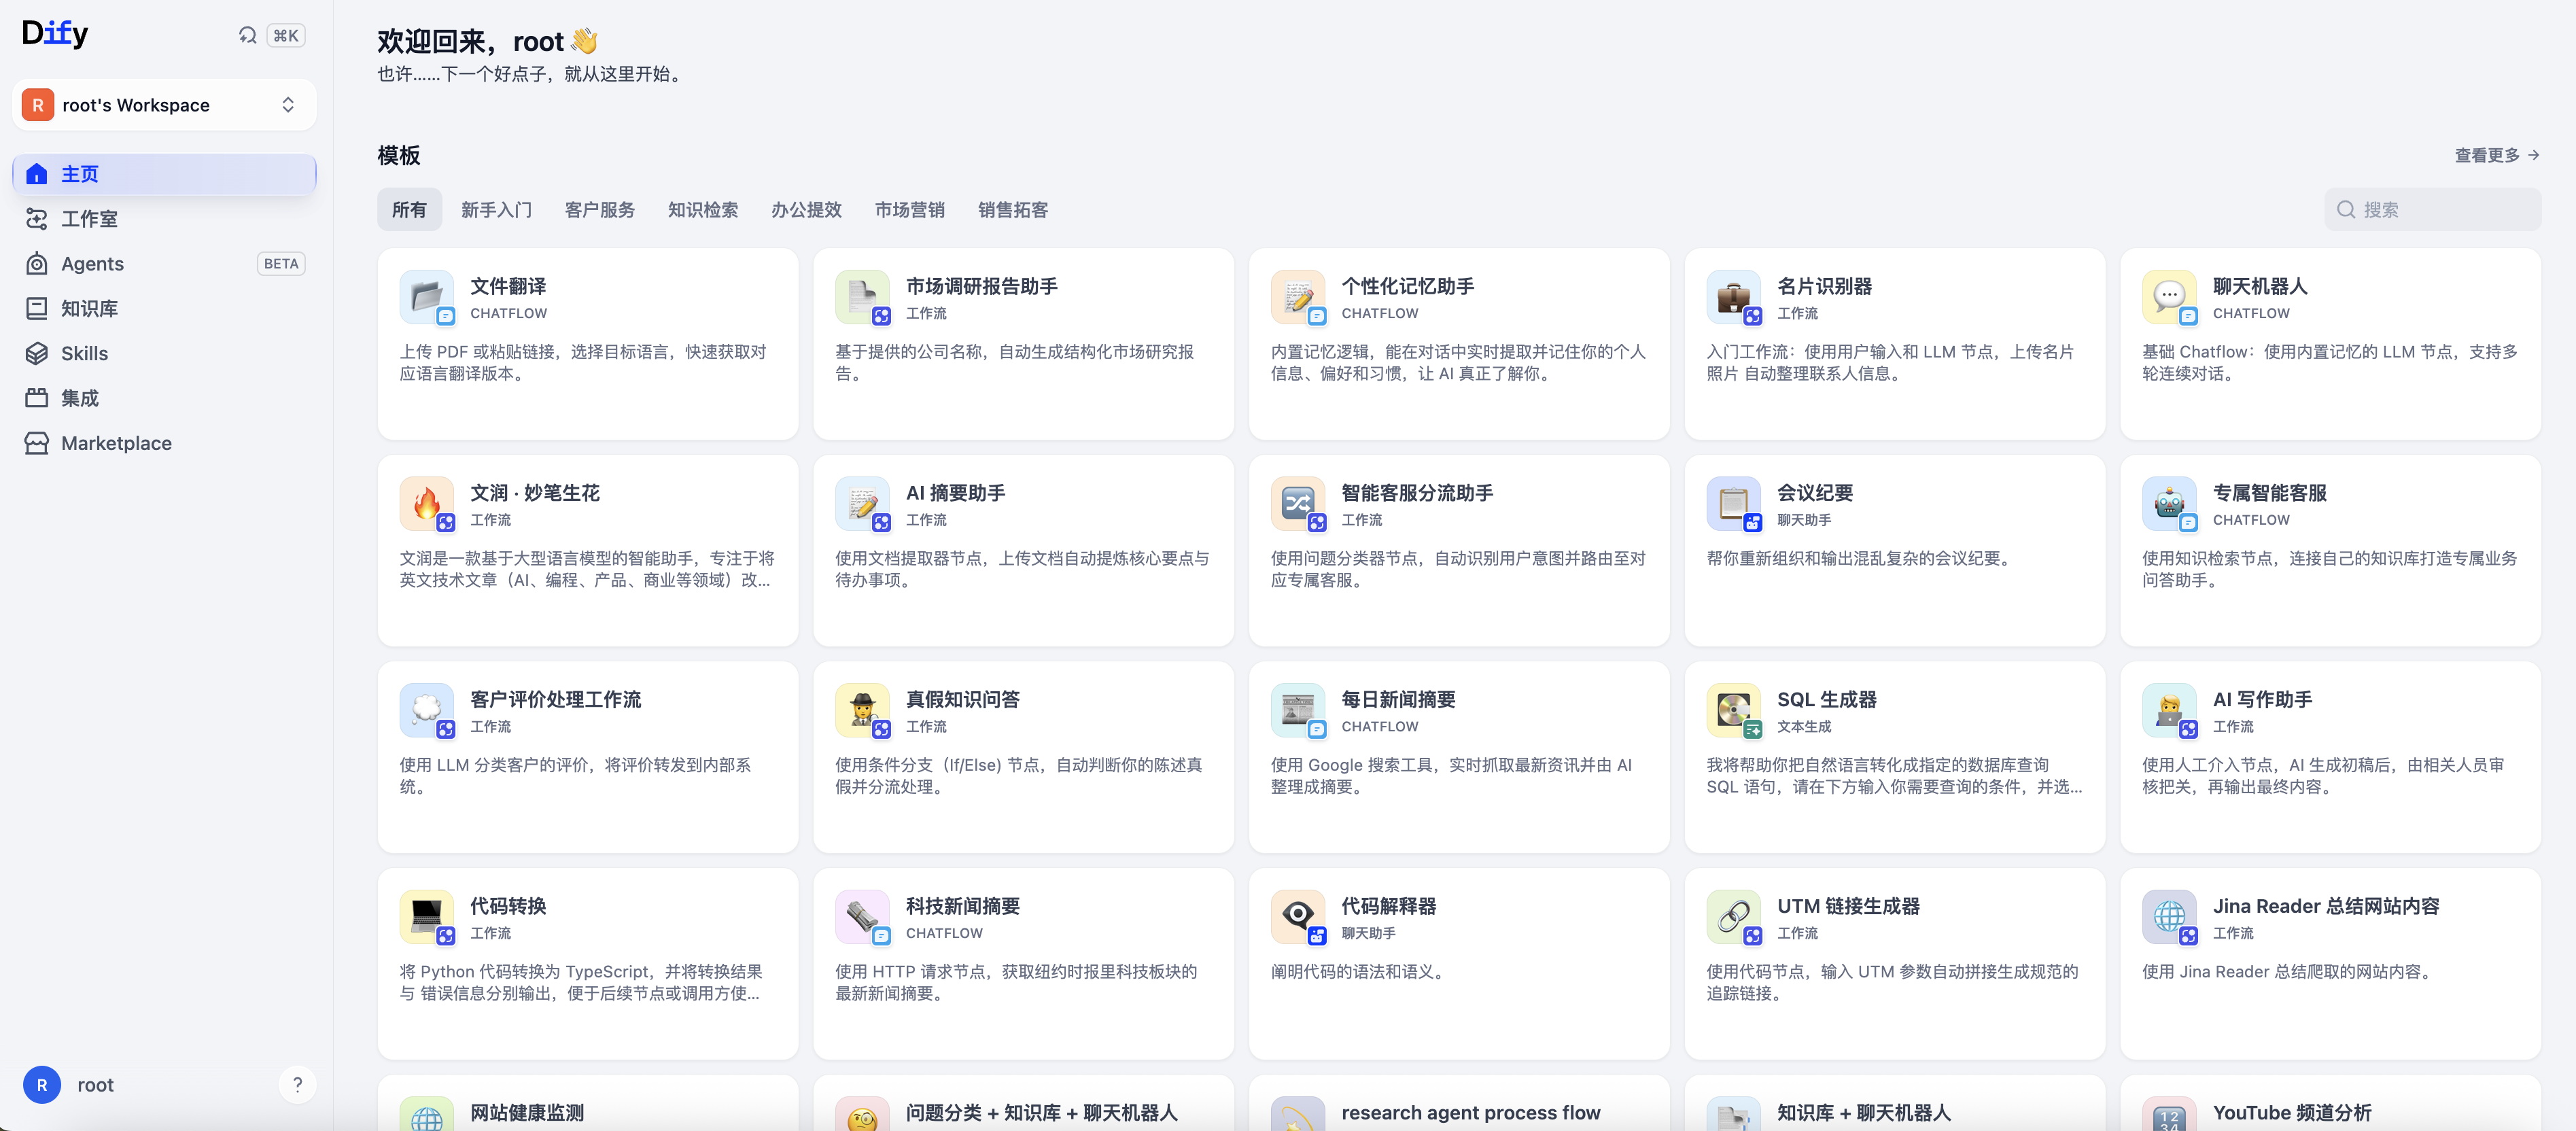Viewport: 2576px width, 1131px height.
Task: Click the BETA badge next to Agents
Action: (x=280, y=264)
